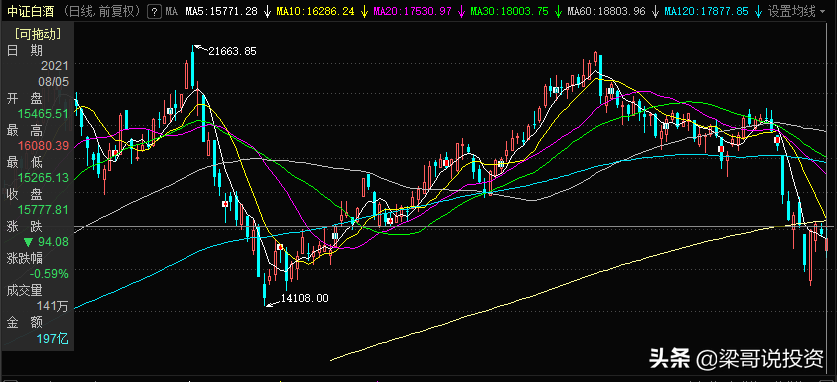This screenshot has height=382, width=837.
Task: Click the 可拖动 panel header
Action: point(37,35)
